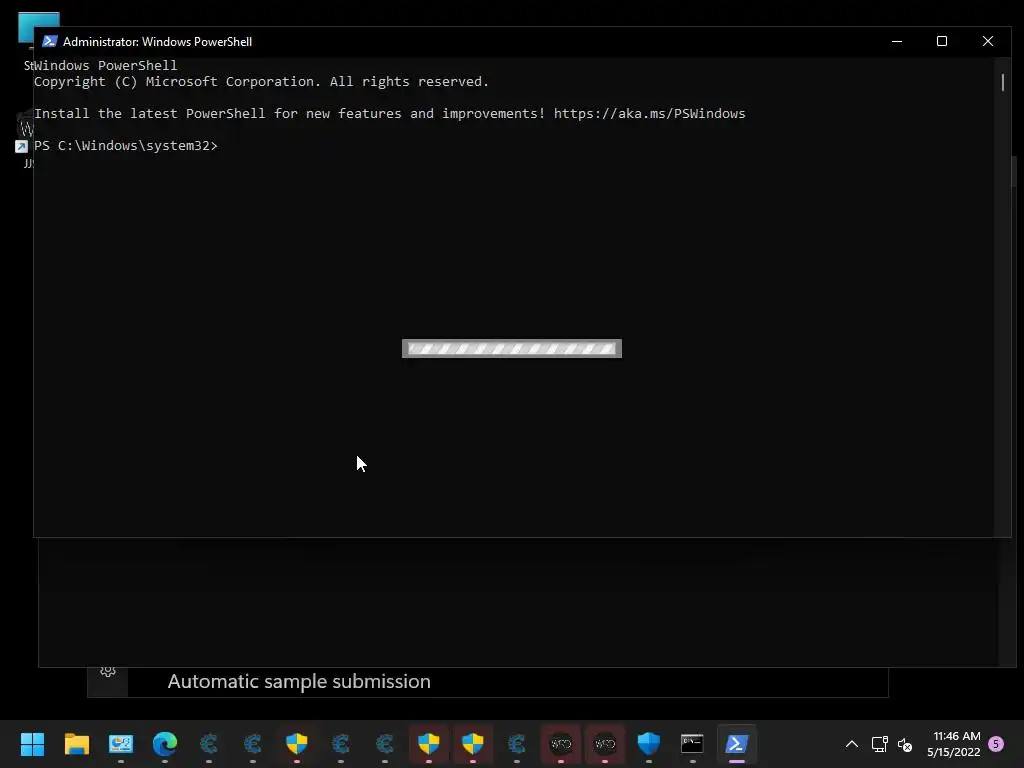1024x768 pixels.
Task: Click the active PowerShell taskbar icon
Action: 737,743
